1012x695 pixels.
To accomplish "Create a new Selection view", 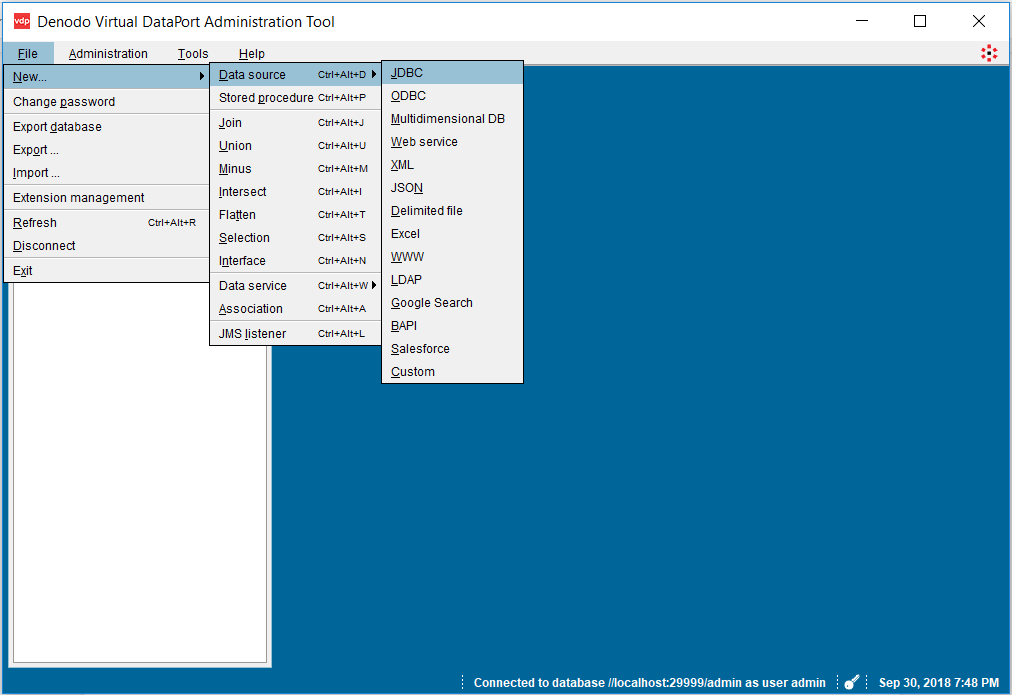I will coord(296,237).
